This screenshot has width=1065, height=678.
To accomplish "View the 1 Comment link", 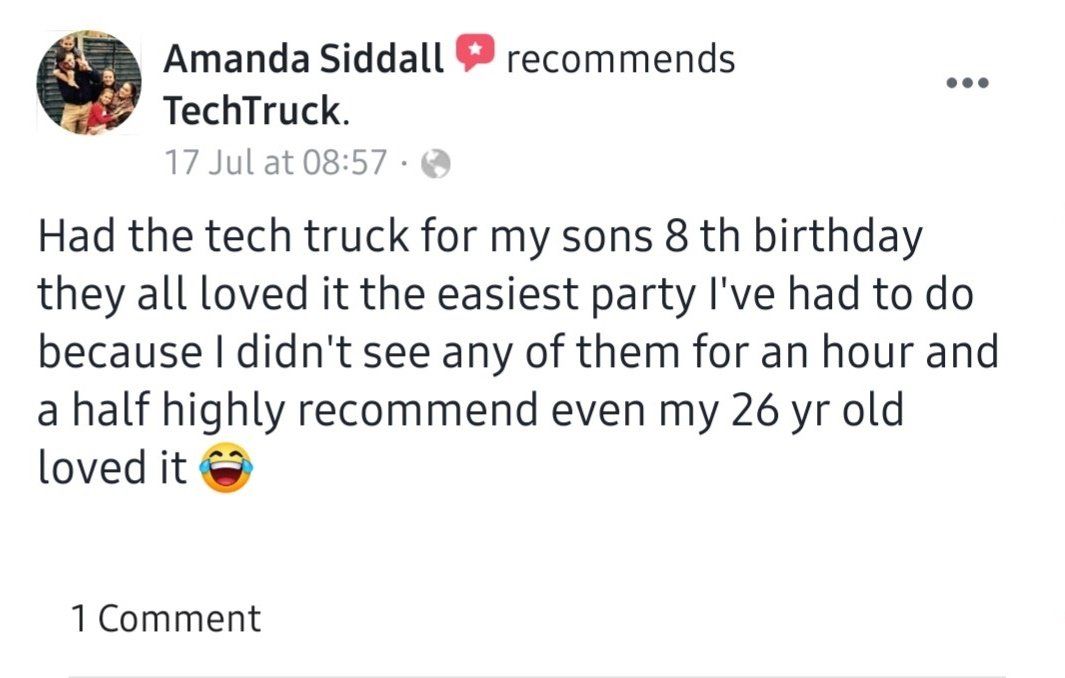I will 166,618.
